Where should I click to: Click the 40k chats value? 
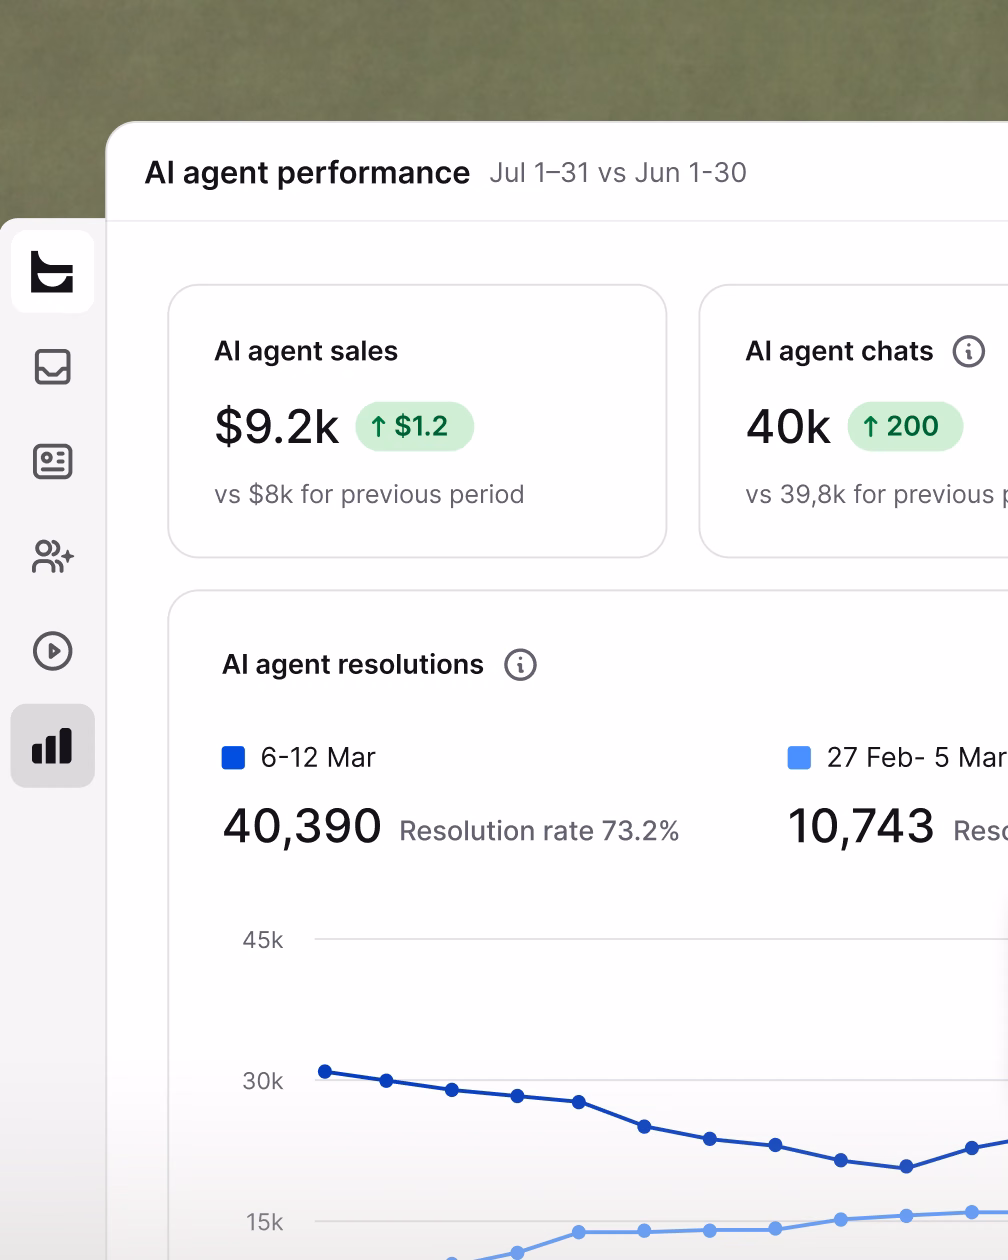click(788, 427)
